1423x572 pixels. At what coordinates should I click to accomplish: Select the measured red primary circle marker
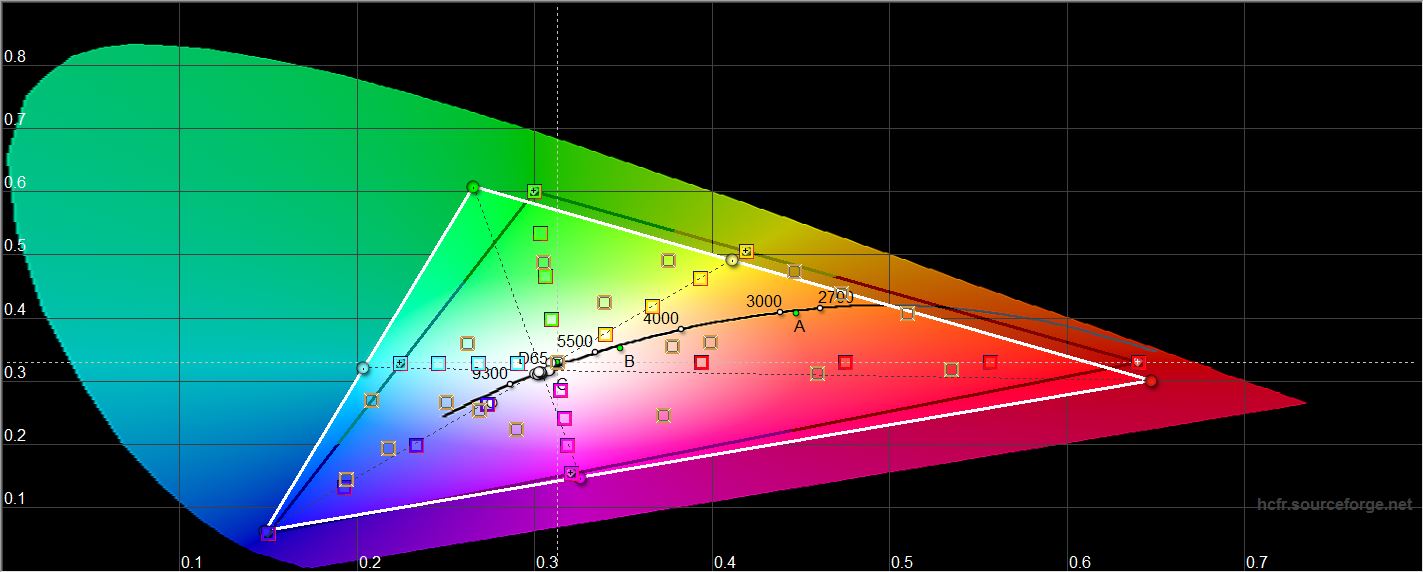pyautogui.click(x=1151, y=381)
